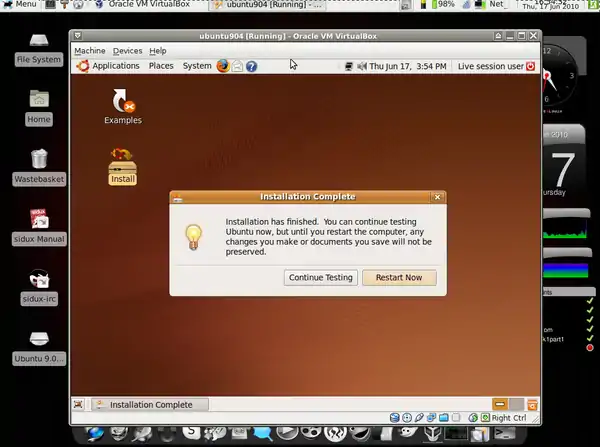Viewport: 600px width, 447px height.
Task: Open Firefox from the Ubuntu top panel
Action: coord(223,66)
